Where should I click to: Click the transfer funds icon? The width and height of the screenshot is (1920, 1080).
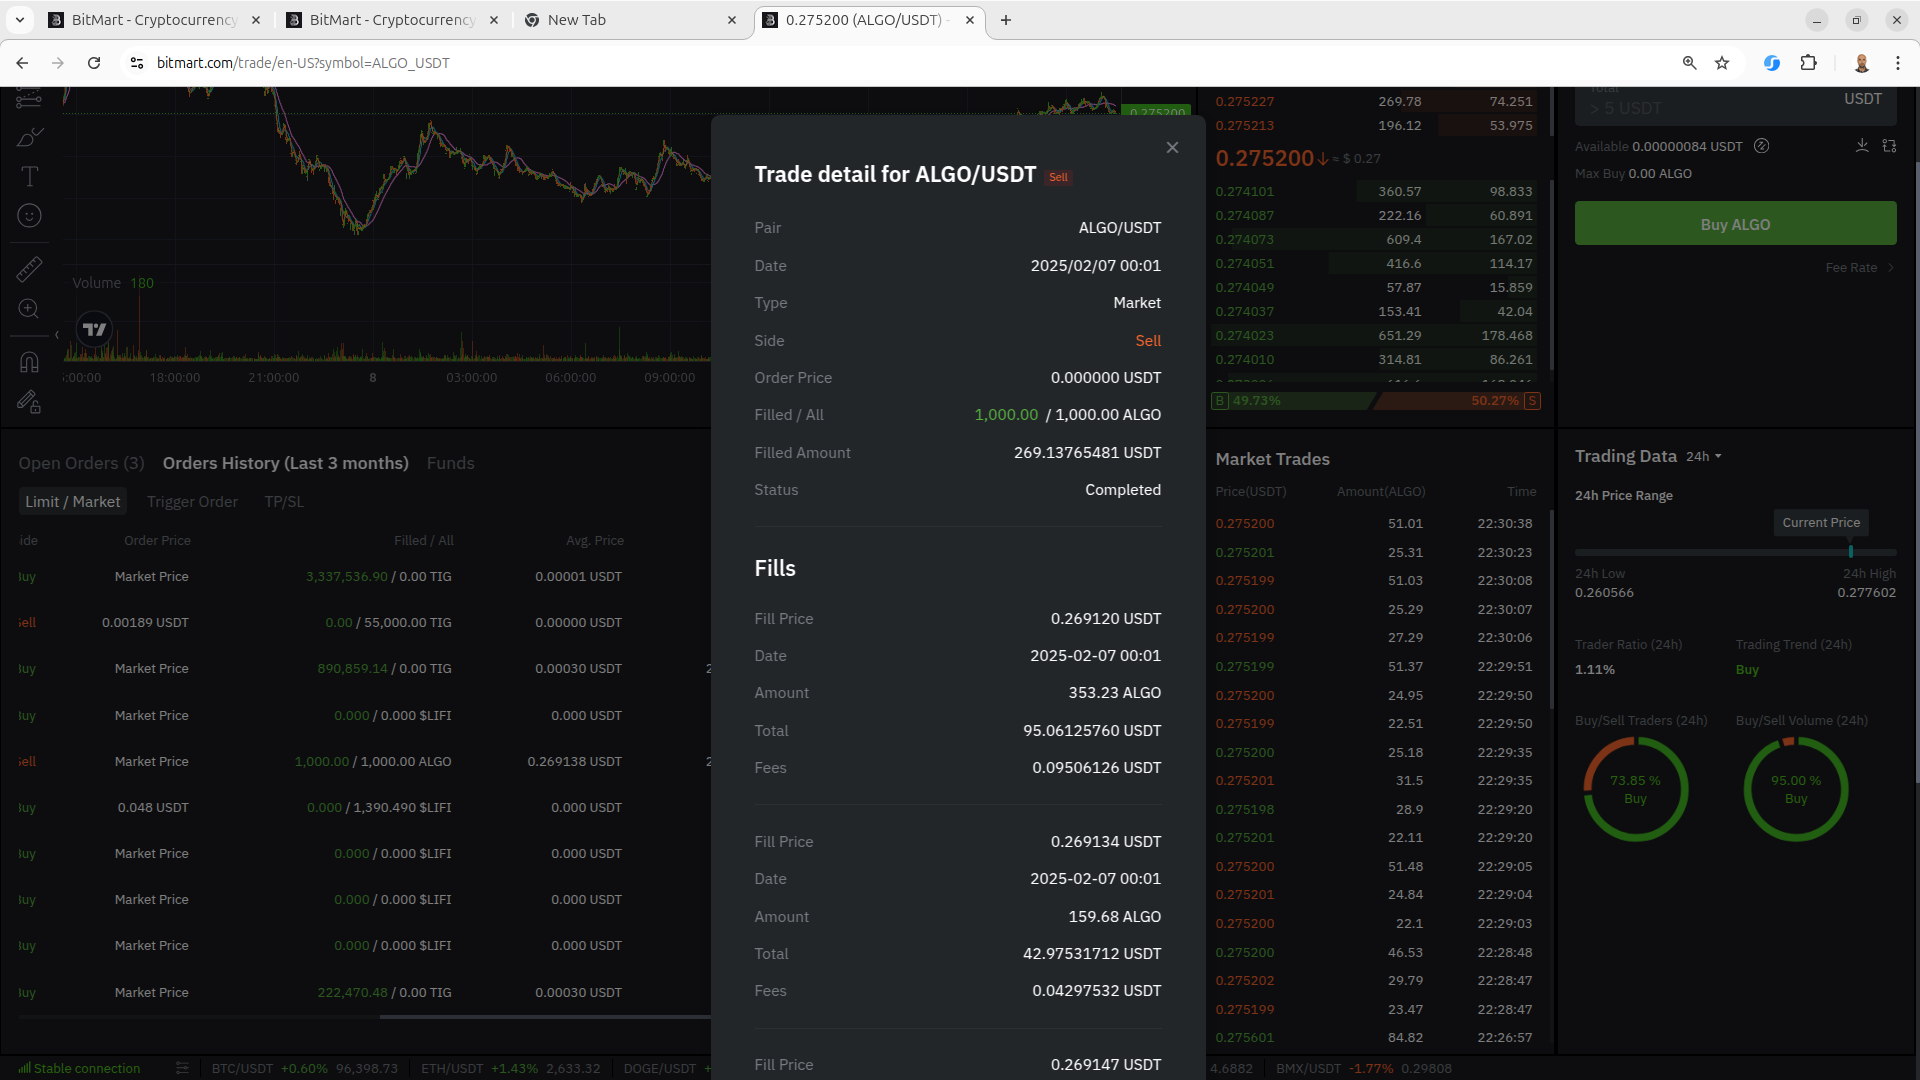1889,146
